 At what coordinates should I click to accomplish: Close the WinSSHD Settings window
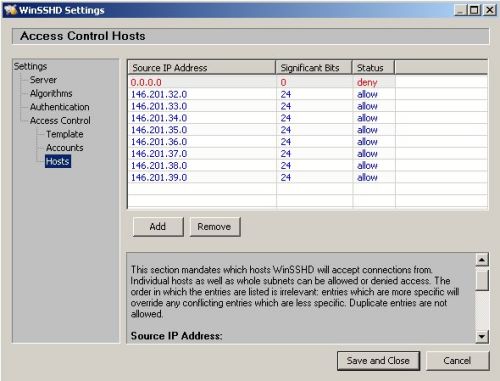[490, 10]
